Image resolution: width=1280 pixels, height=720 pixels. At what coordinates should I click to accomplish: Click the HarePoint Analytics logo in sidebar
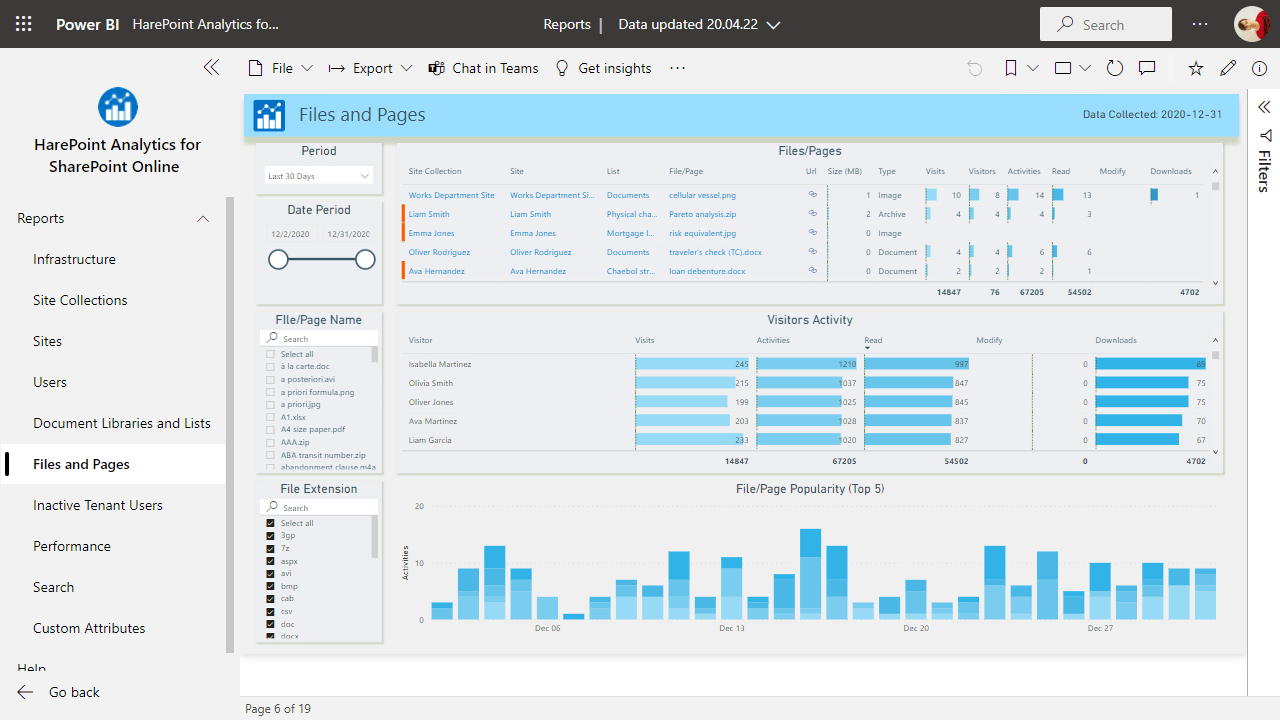[118, 107]
